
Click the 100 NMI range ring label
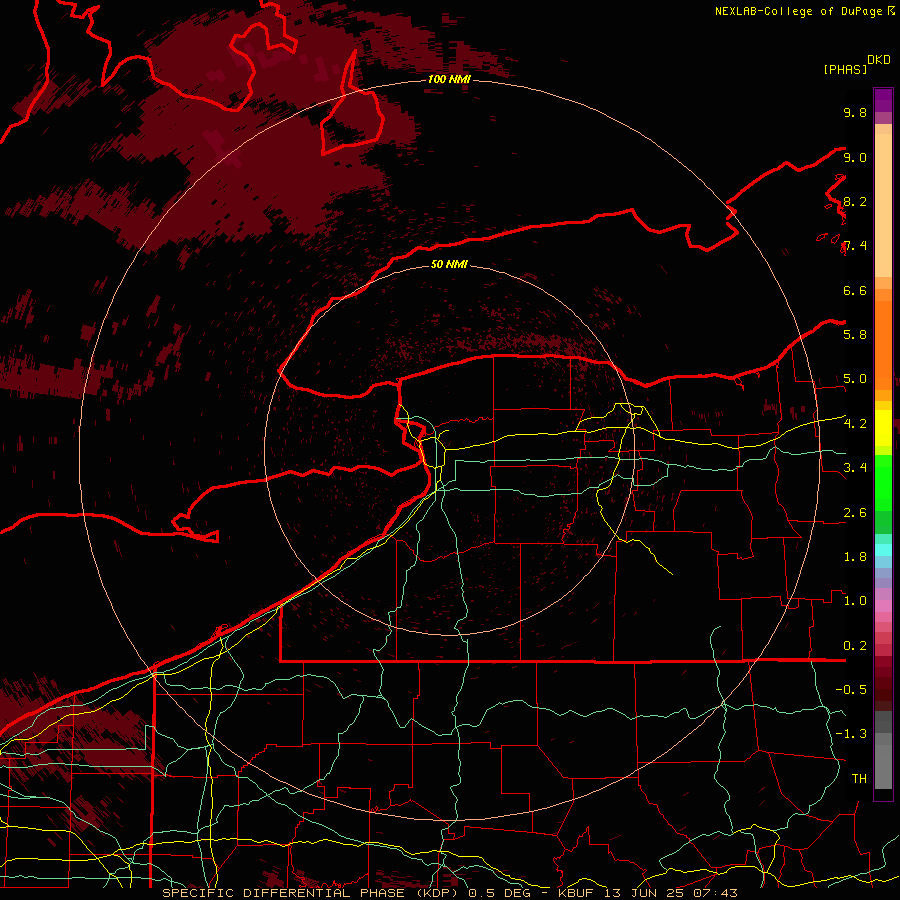coord(449,79)
